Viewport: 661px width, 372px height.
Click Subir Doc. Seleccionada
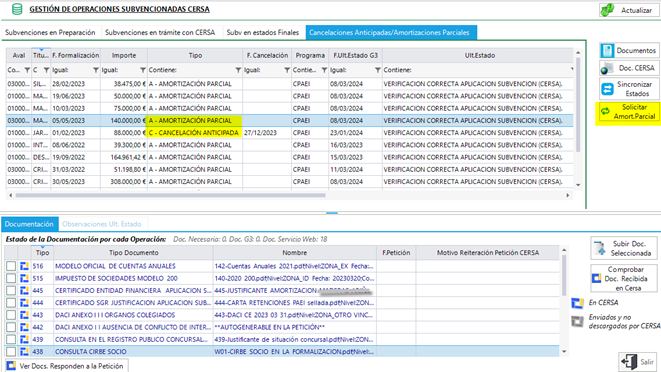pos(624,248)
